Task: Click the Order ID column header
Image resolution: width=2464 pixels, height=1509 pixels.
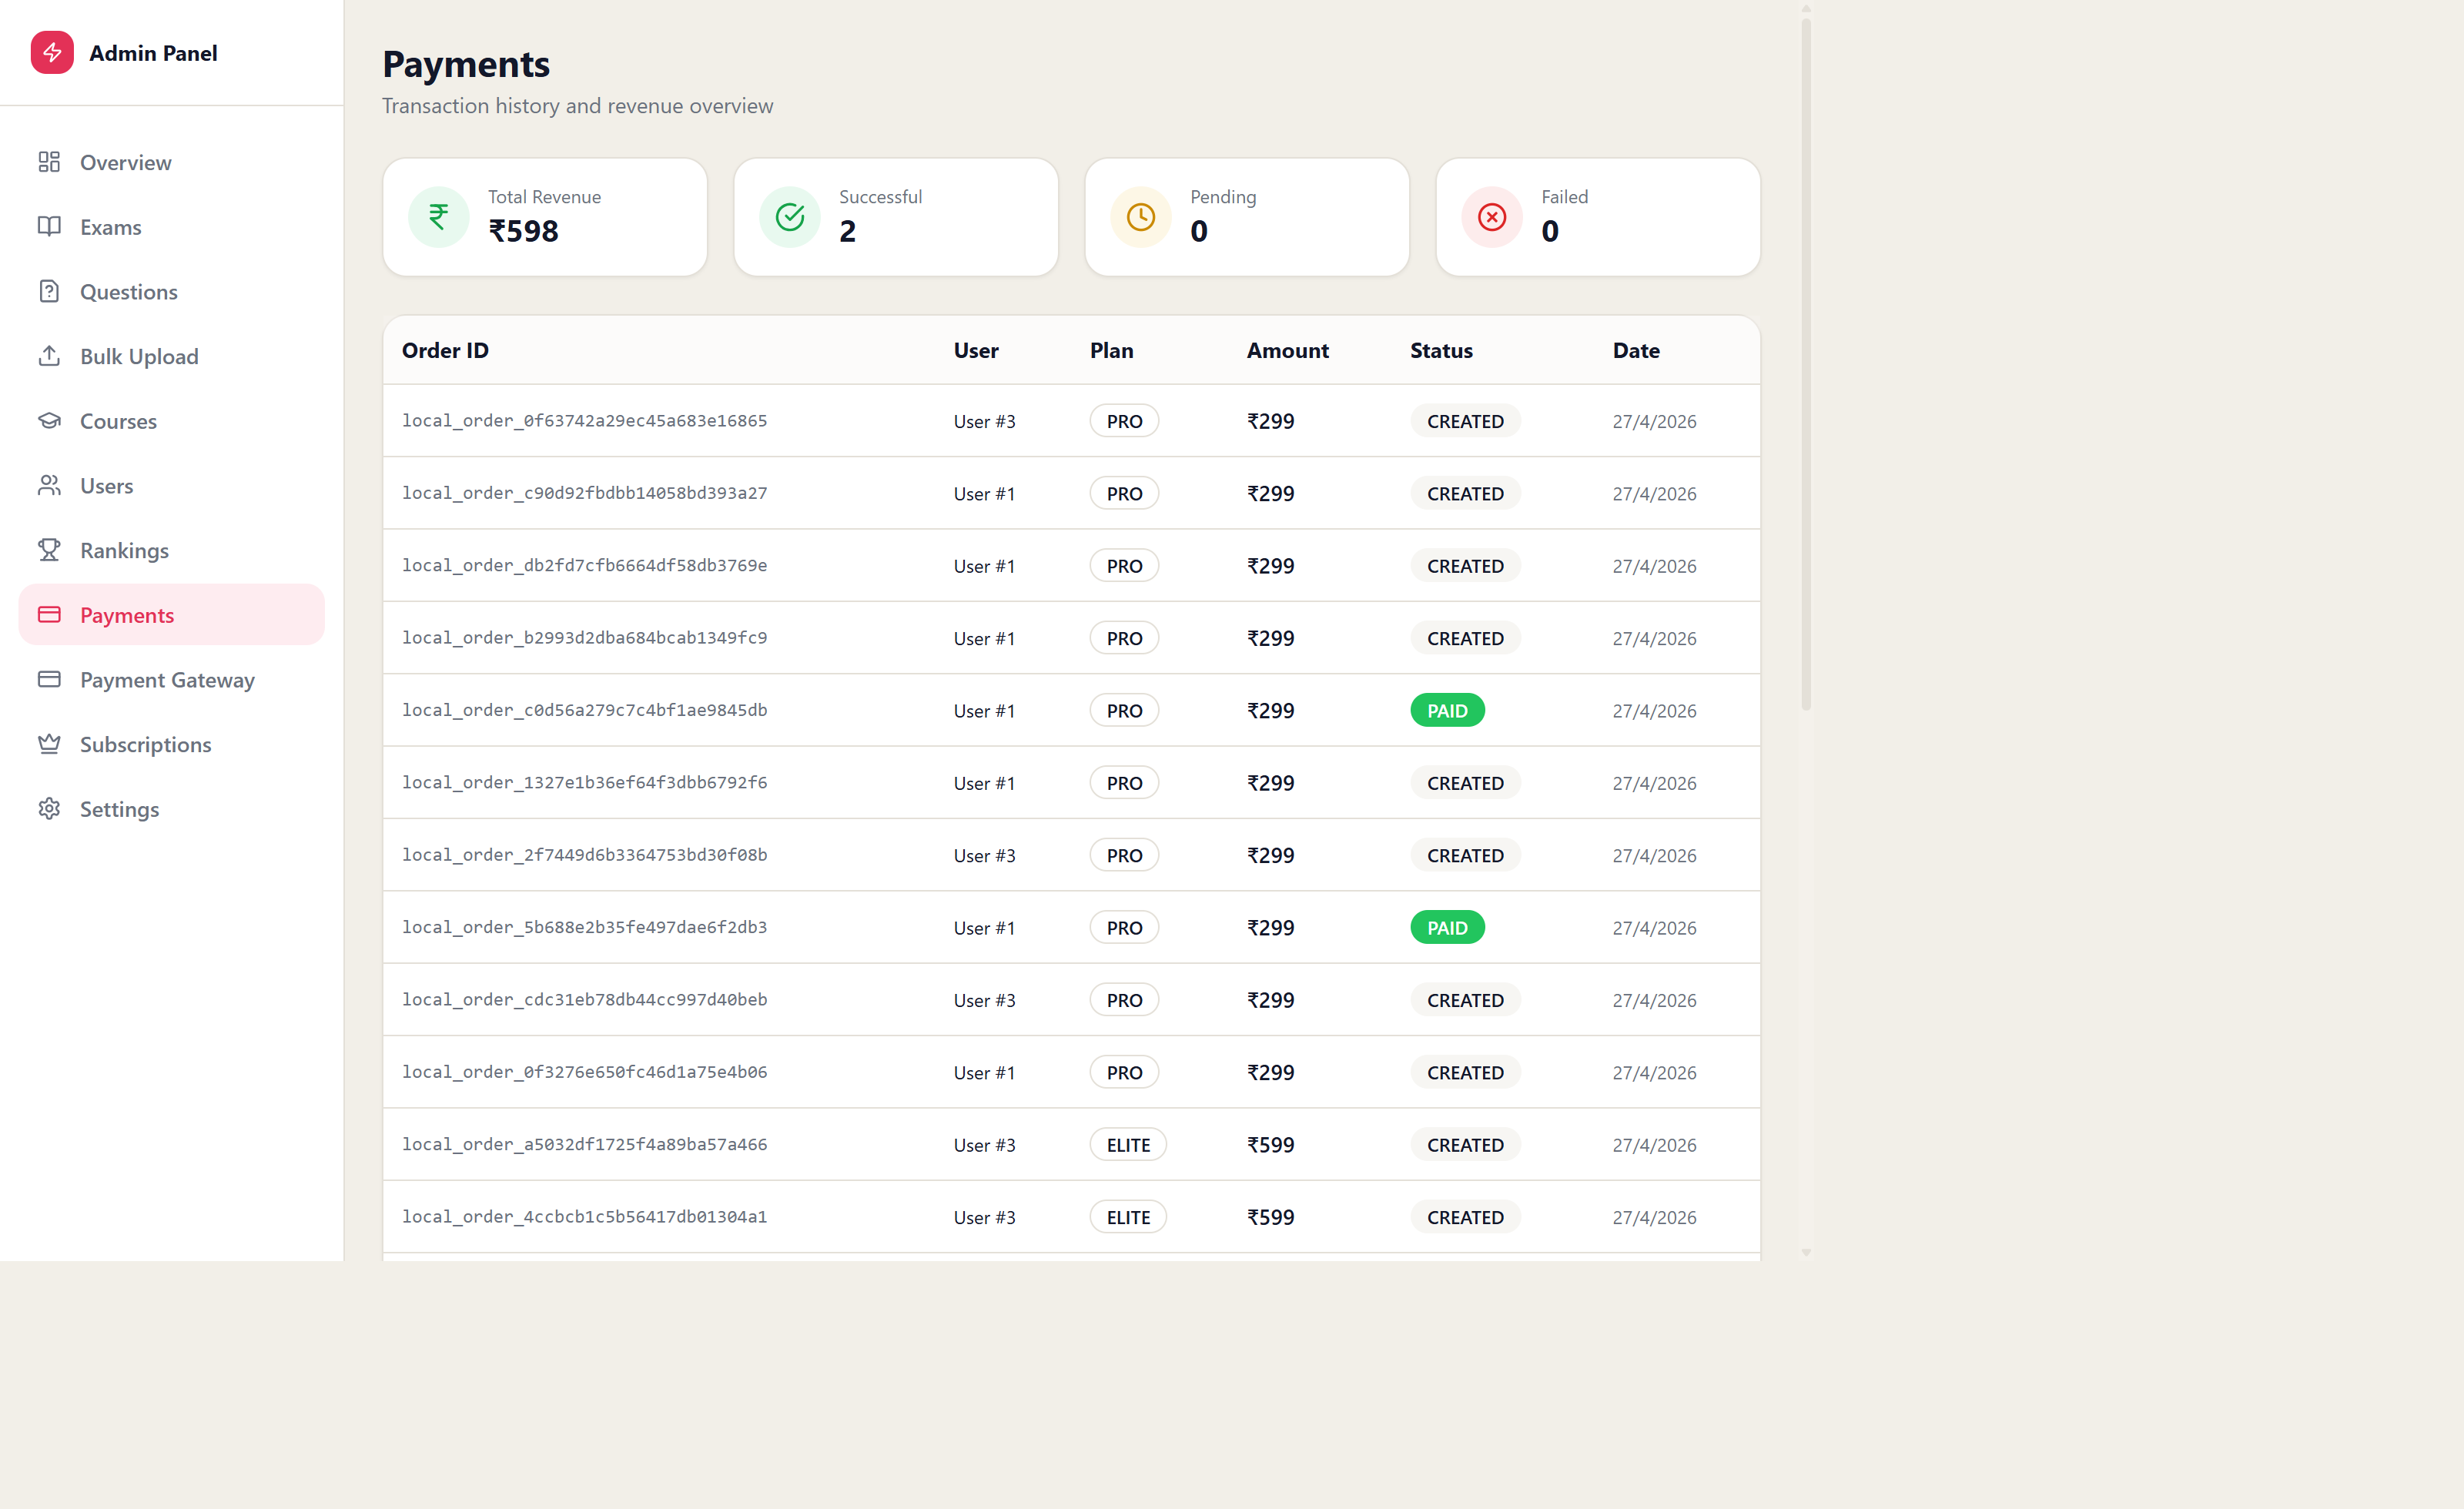Action: 445,350
